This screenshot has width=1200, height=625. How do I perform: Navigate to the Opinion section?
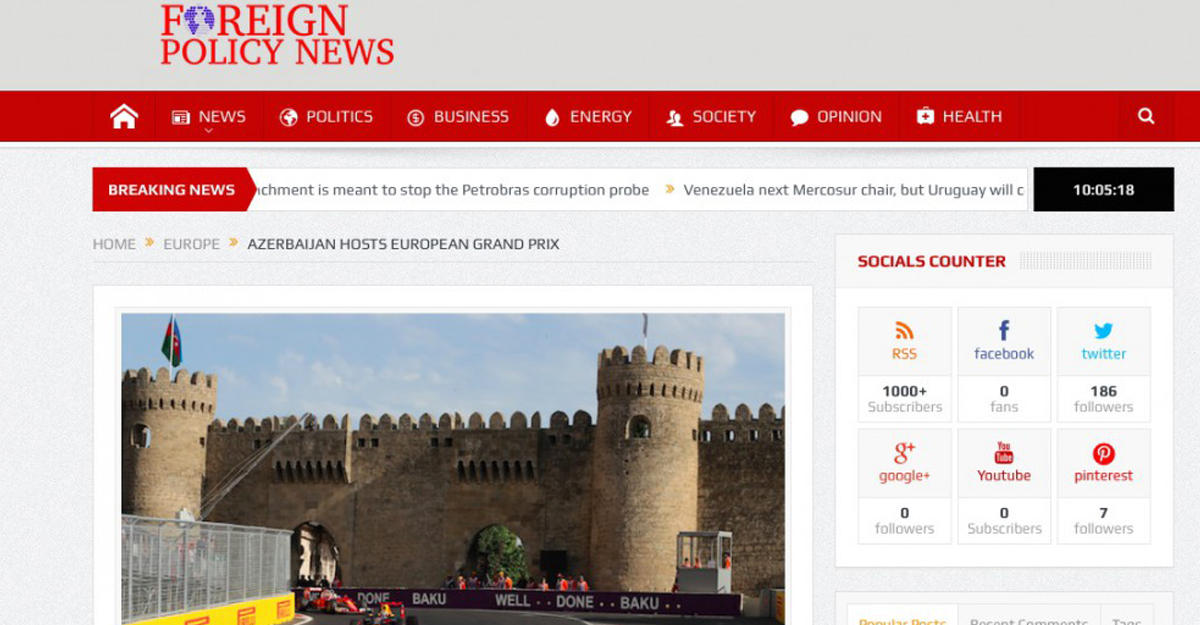836,117
